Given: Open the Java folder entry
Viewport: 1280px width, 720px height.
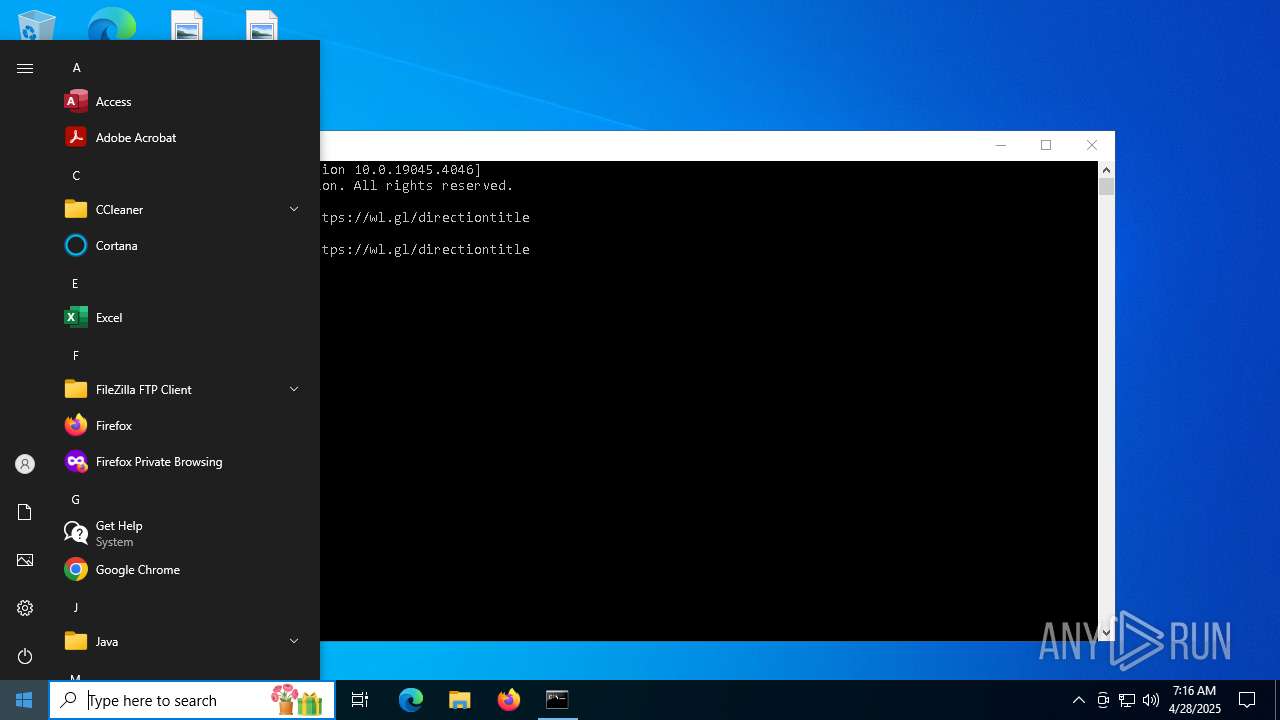Looking at the screenshot, I should pos(183,641).
